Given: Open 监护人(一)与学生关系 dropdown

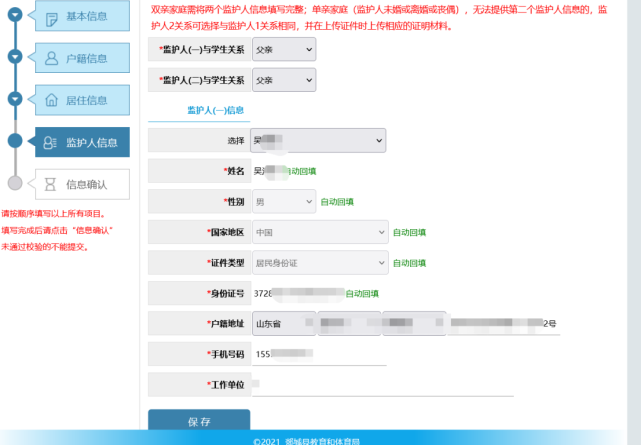Looking at the screenshot, I should coord(284,49).
